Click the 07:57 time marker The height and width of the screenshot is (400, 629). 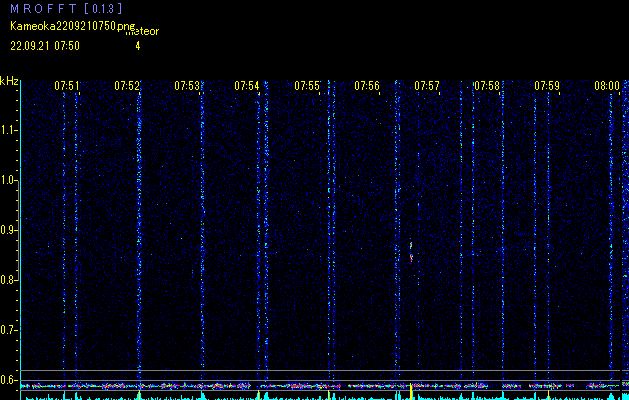tap(427, 85)
